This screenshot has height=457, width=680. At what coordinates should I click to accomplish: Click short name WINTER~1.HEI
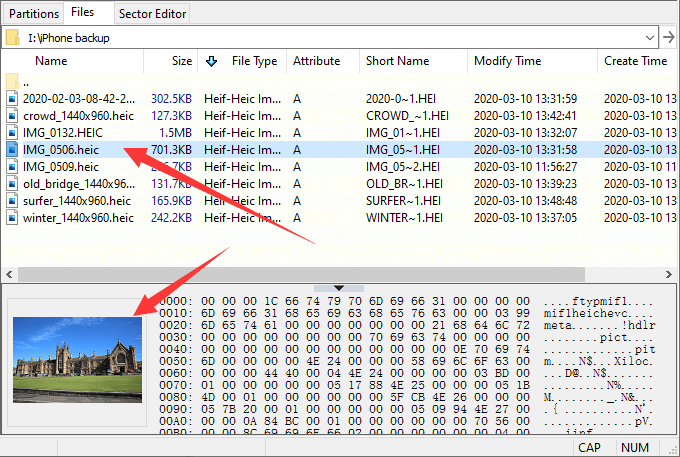[x=404, y=218]
